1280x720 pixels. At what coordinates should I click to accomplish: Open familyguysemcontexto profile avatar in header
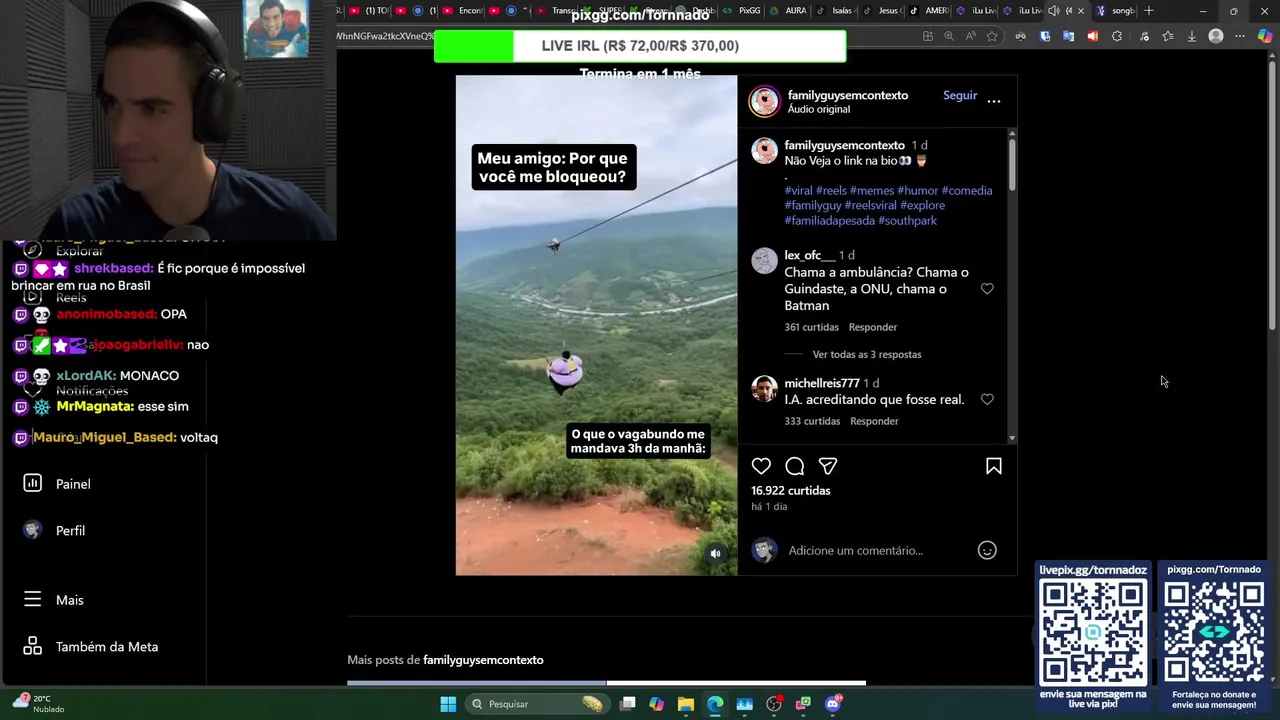(765, 101)
